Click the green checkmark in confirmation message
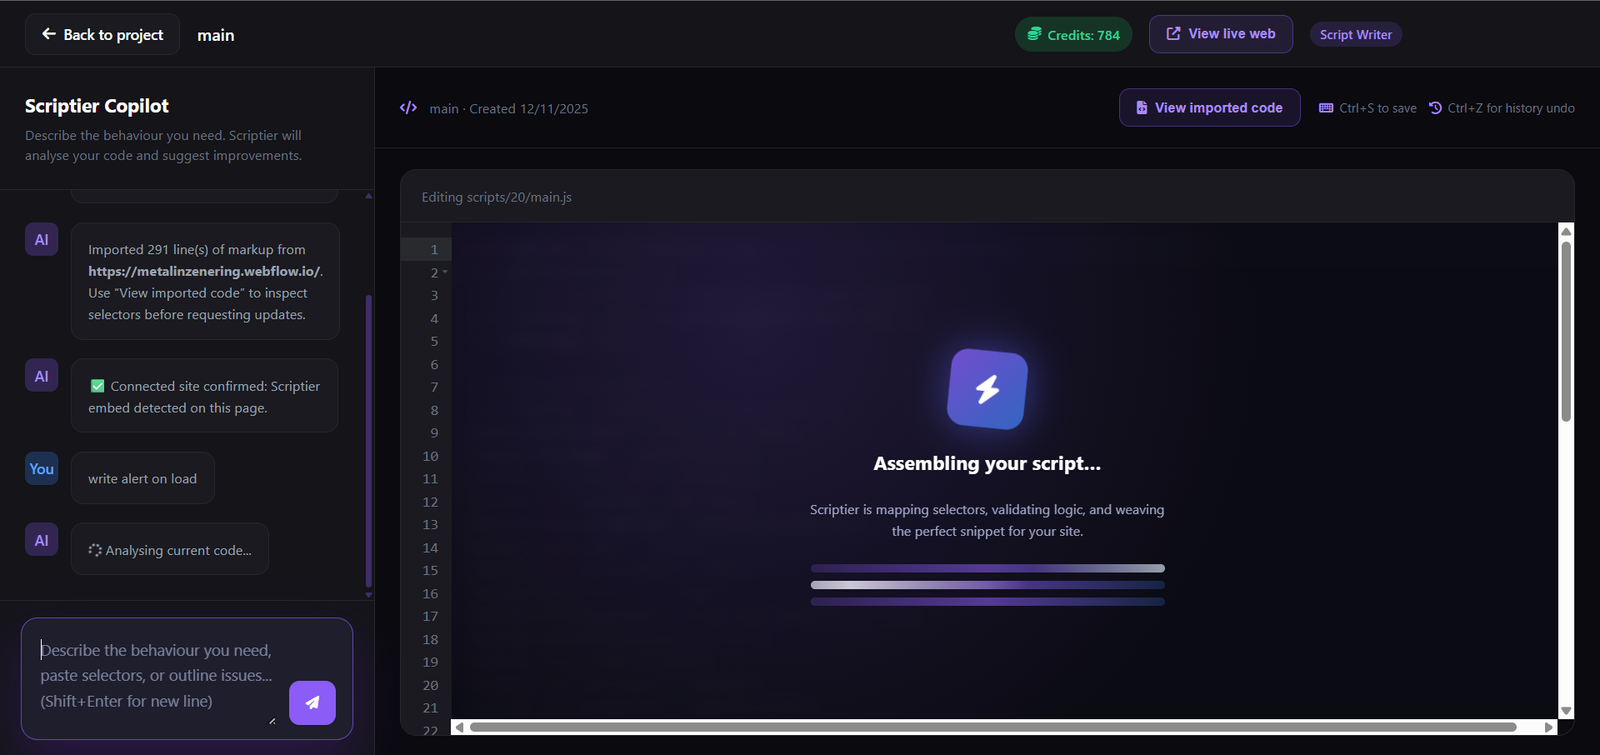The image size is (1600, 755). pos(98,386)
